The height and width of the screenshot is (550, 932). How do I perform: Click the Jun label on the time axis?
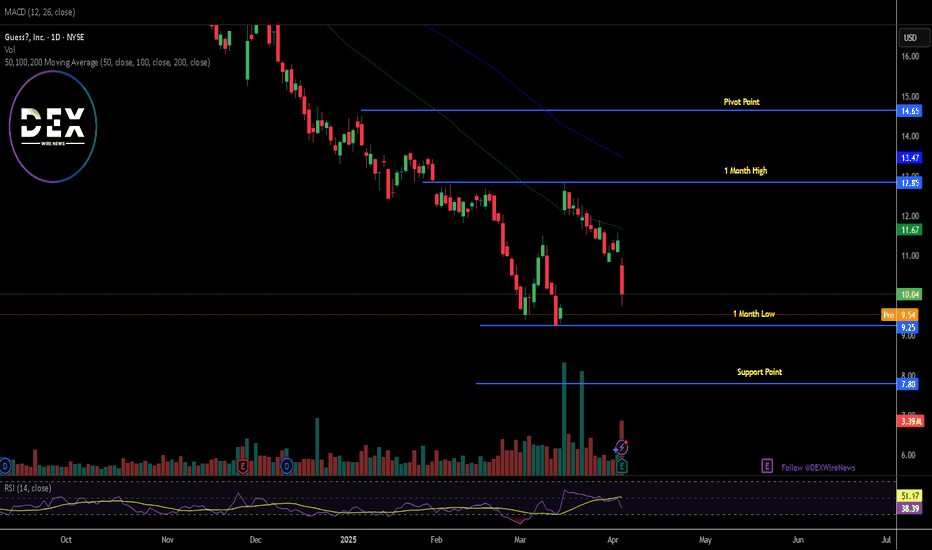click(x=798, y=540)
